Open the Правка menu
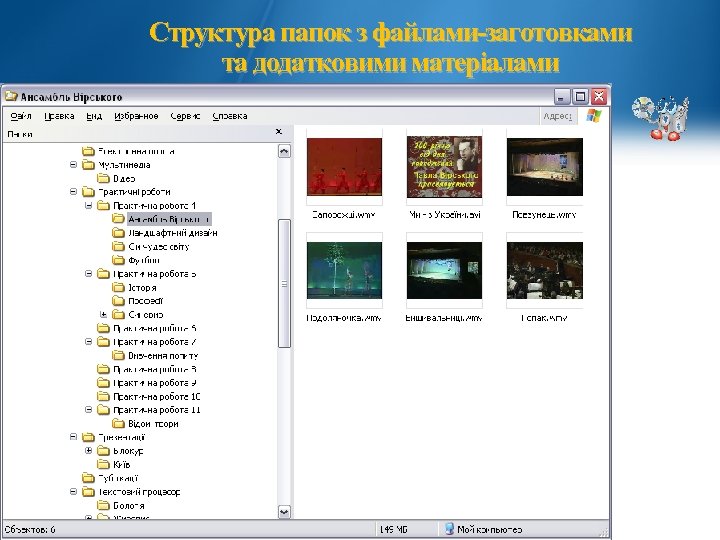Screen dimensions: 720x540 pyautogui.click(x=59, y=116)
